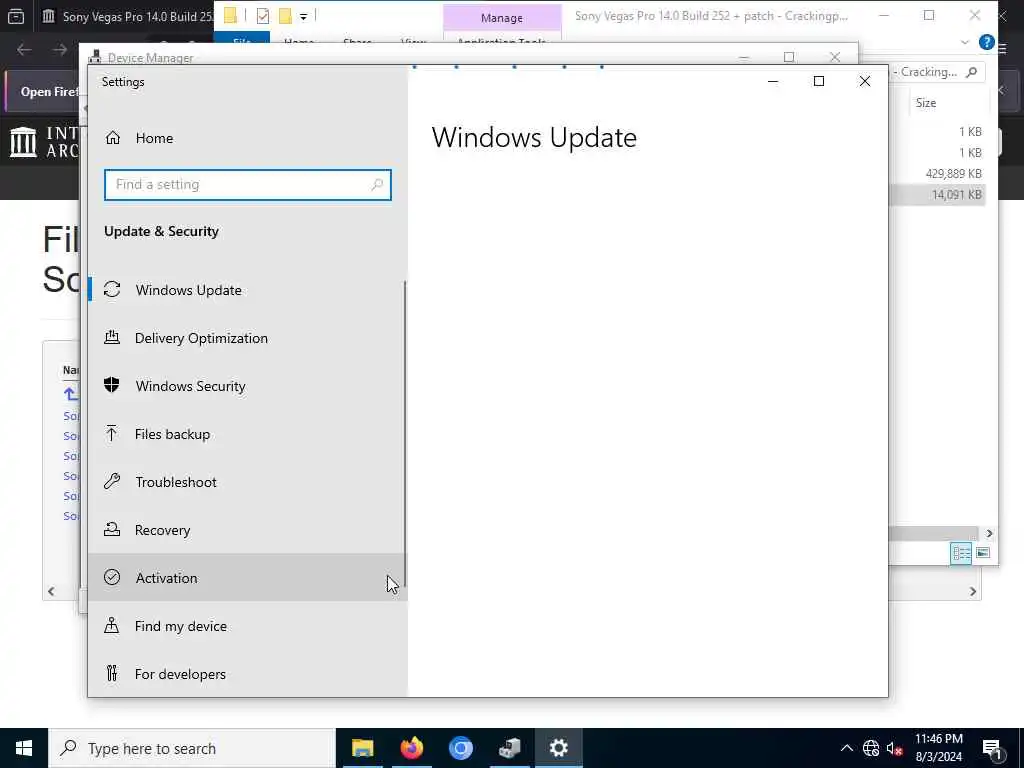1024x768 pixels.
Task: Click the Recovery icon
Action: coord(112,529)
